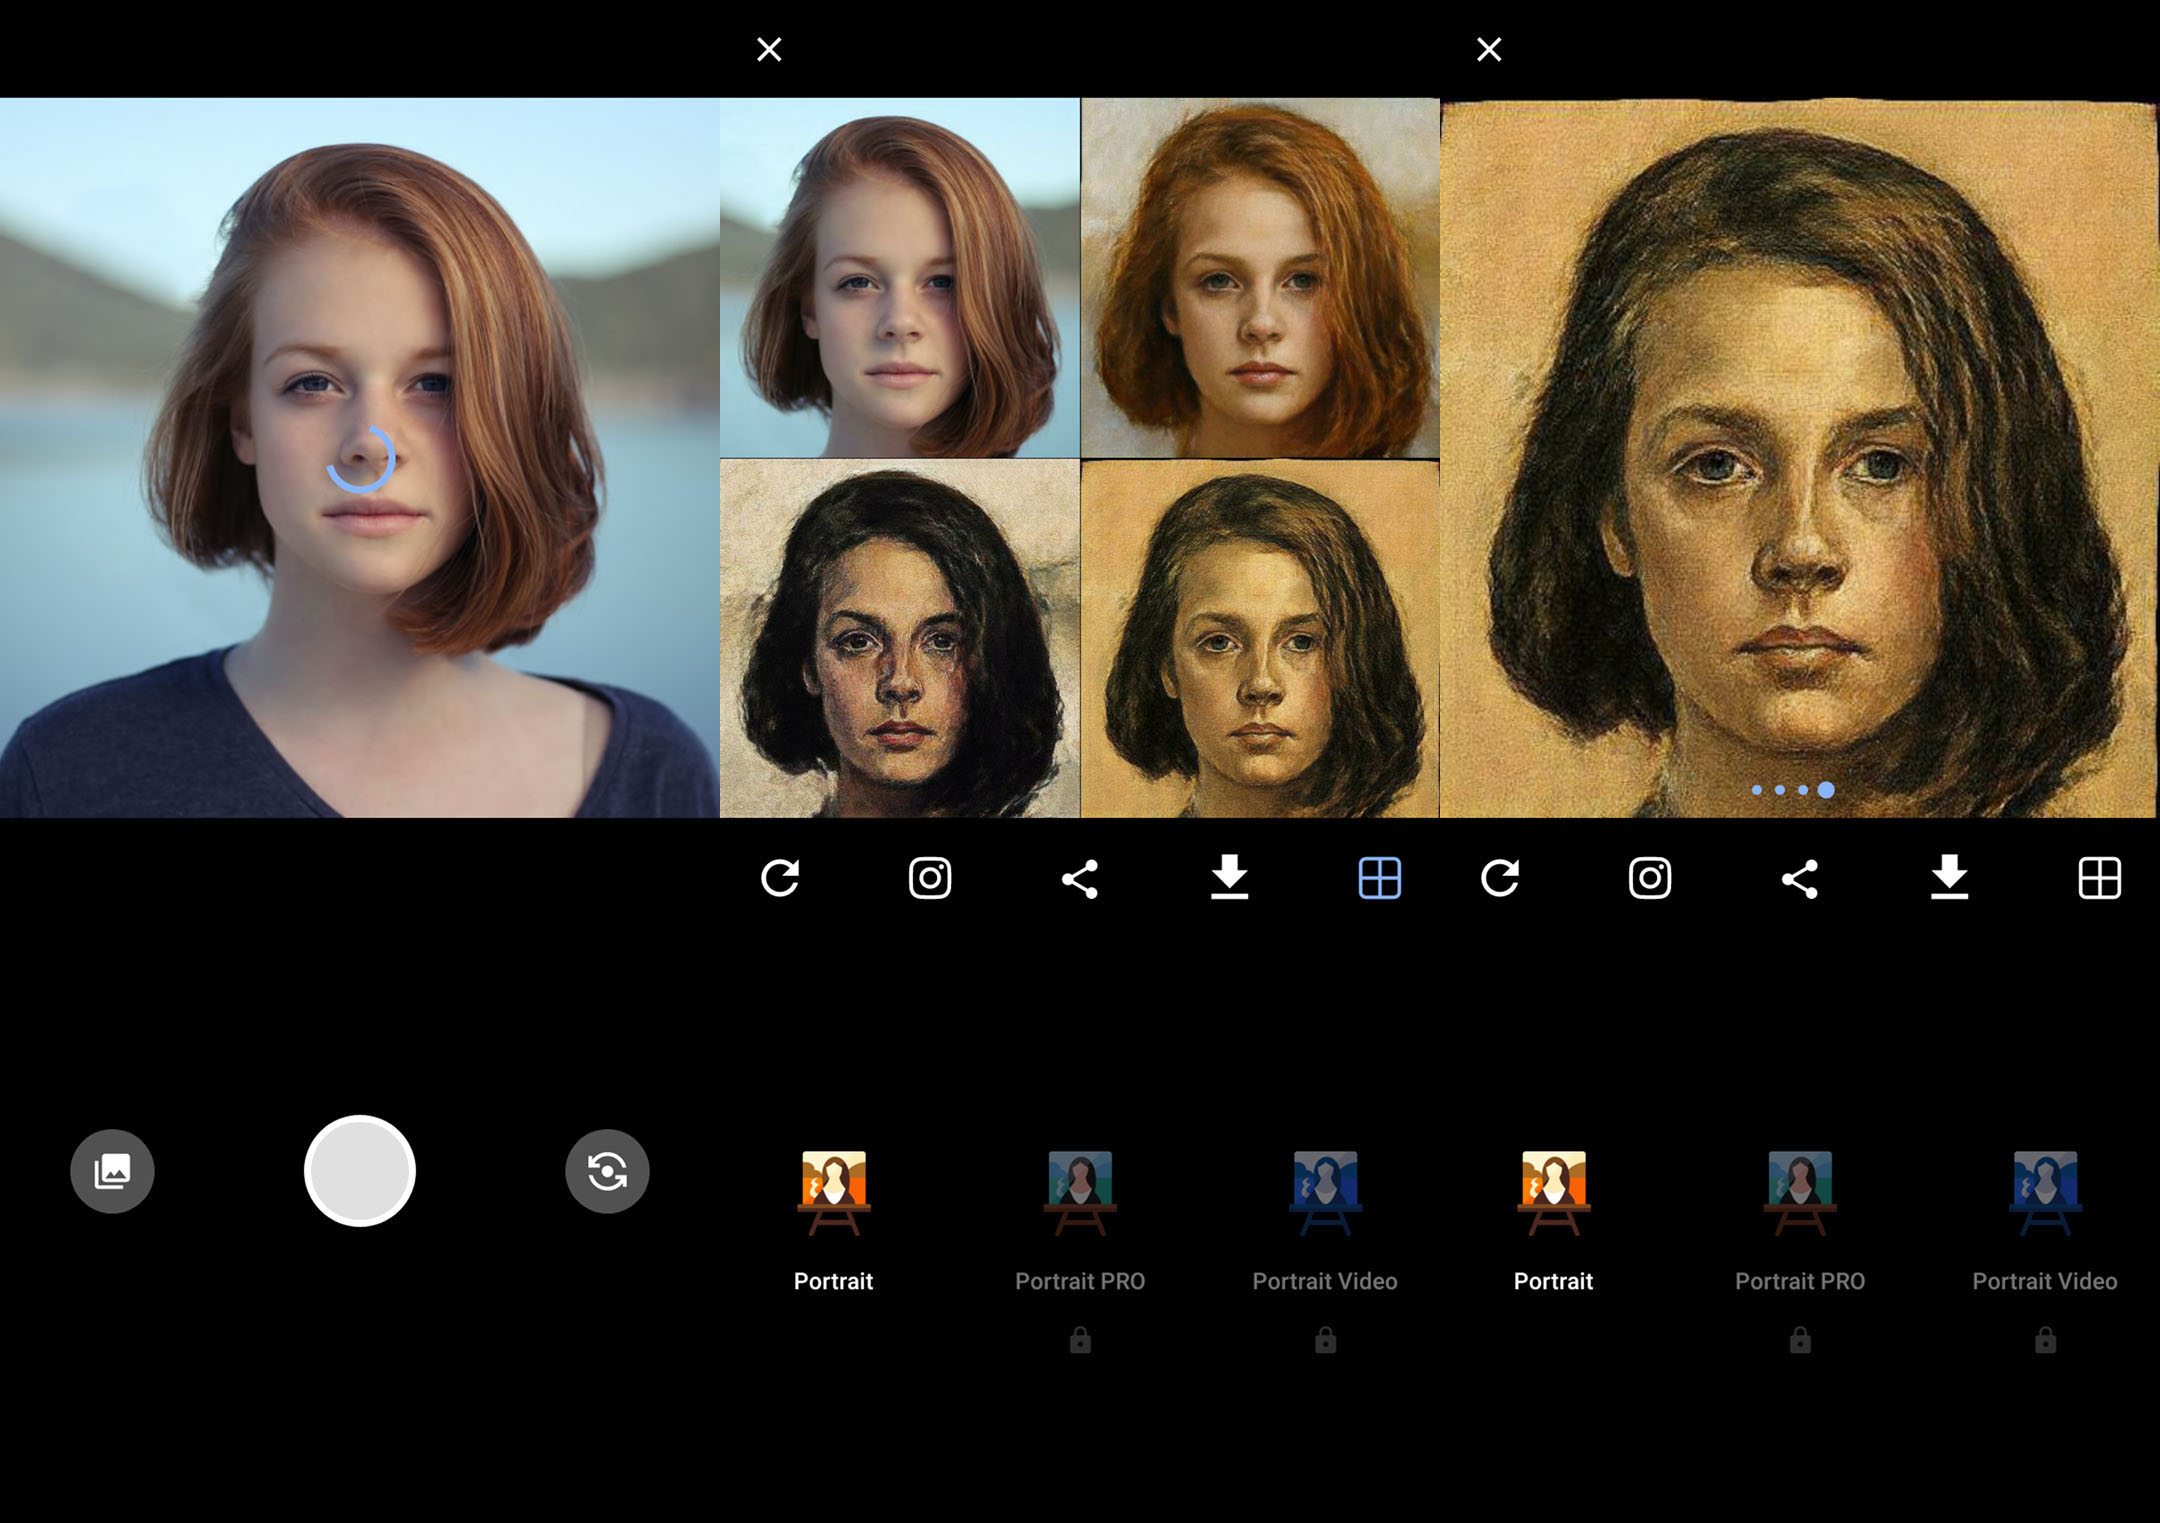Download the image from single portrait screen

(x=1950, y=877)
